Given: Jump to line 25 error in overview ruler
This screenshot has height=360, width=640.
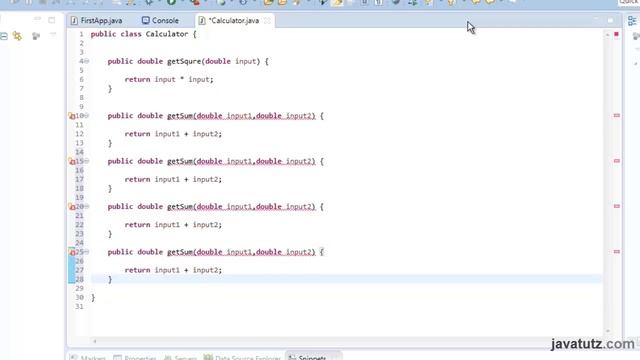Looking at the screenshot, I should pyautogui.click(x=617, y=252).
